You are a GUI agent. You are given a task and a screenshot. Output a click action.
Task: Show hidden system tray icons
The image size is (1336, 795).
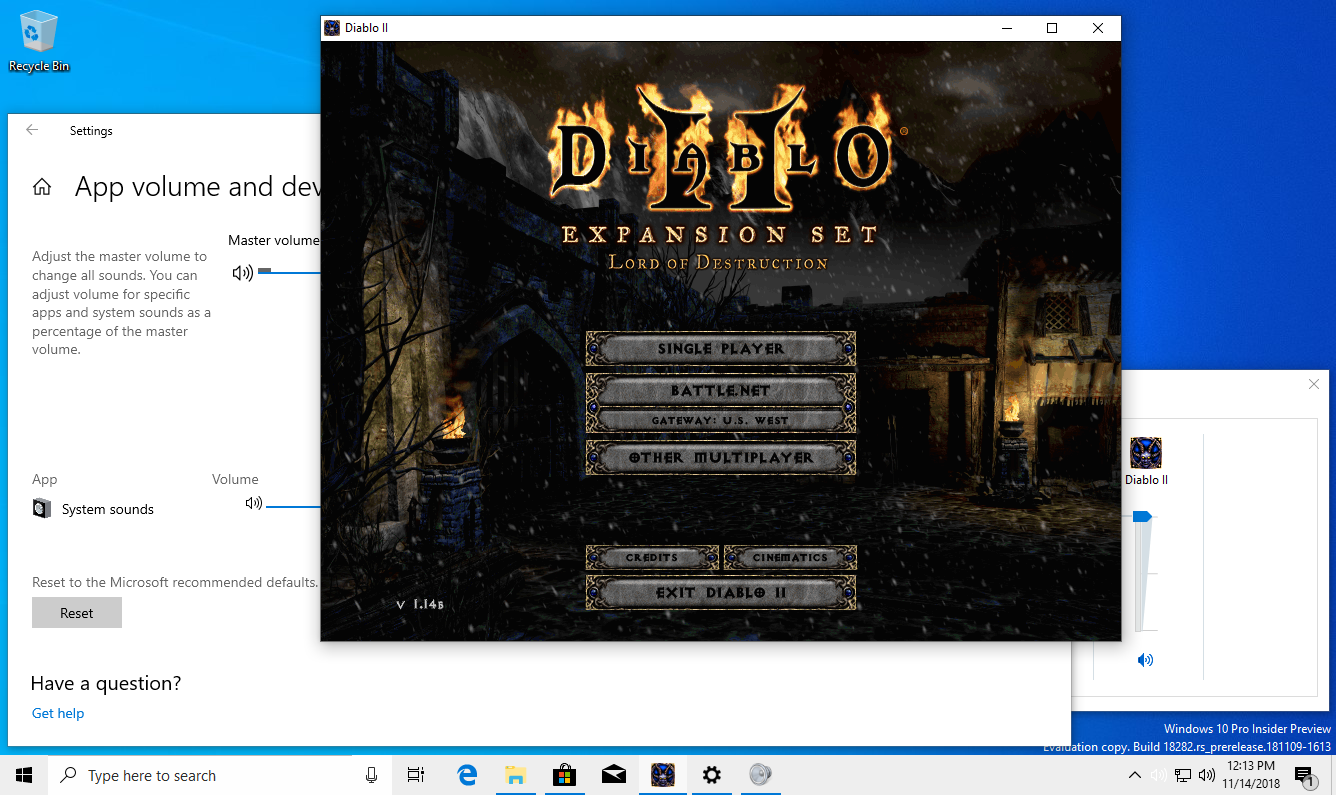coord(1134,775)
